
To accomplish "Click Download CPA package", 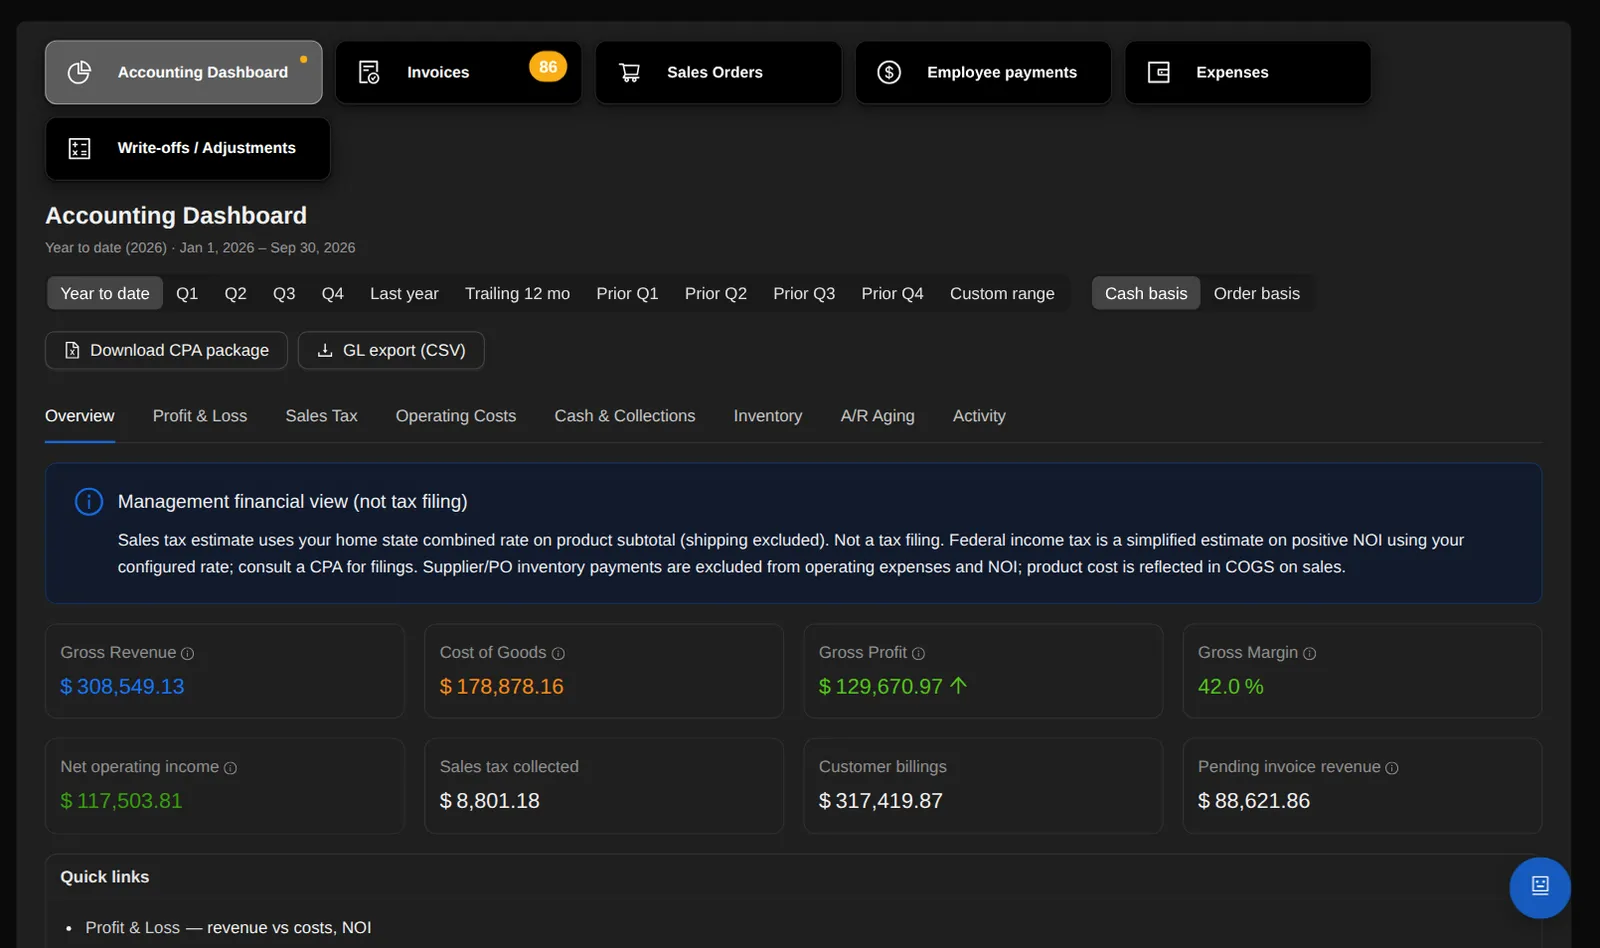I will pos(166,350).
